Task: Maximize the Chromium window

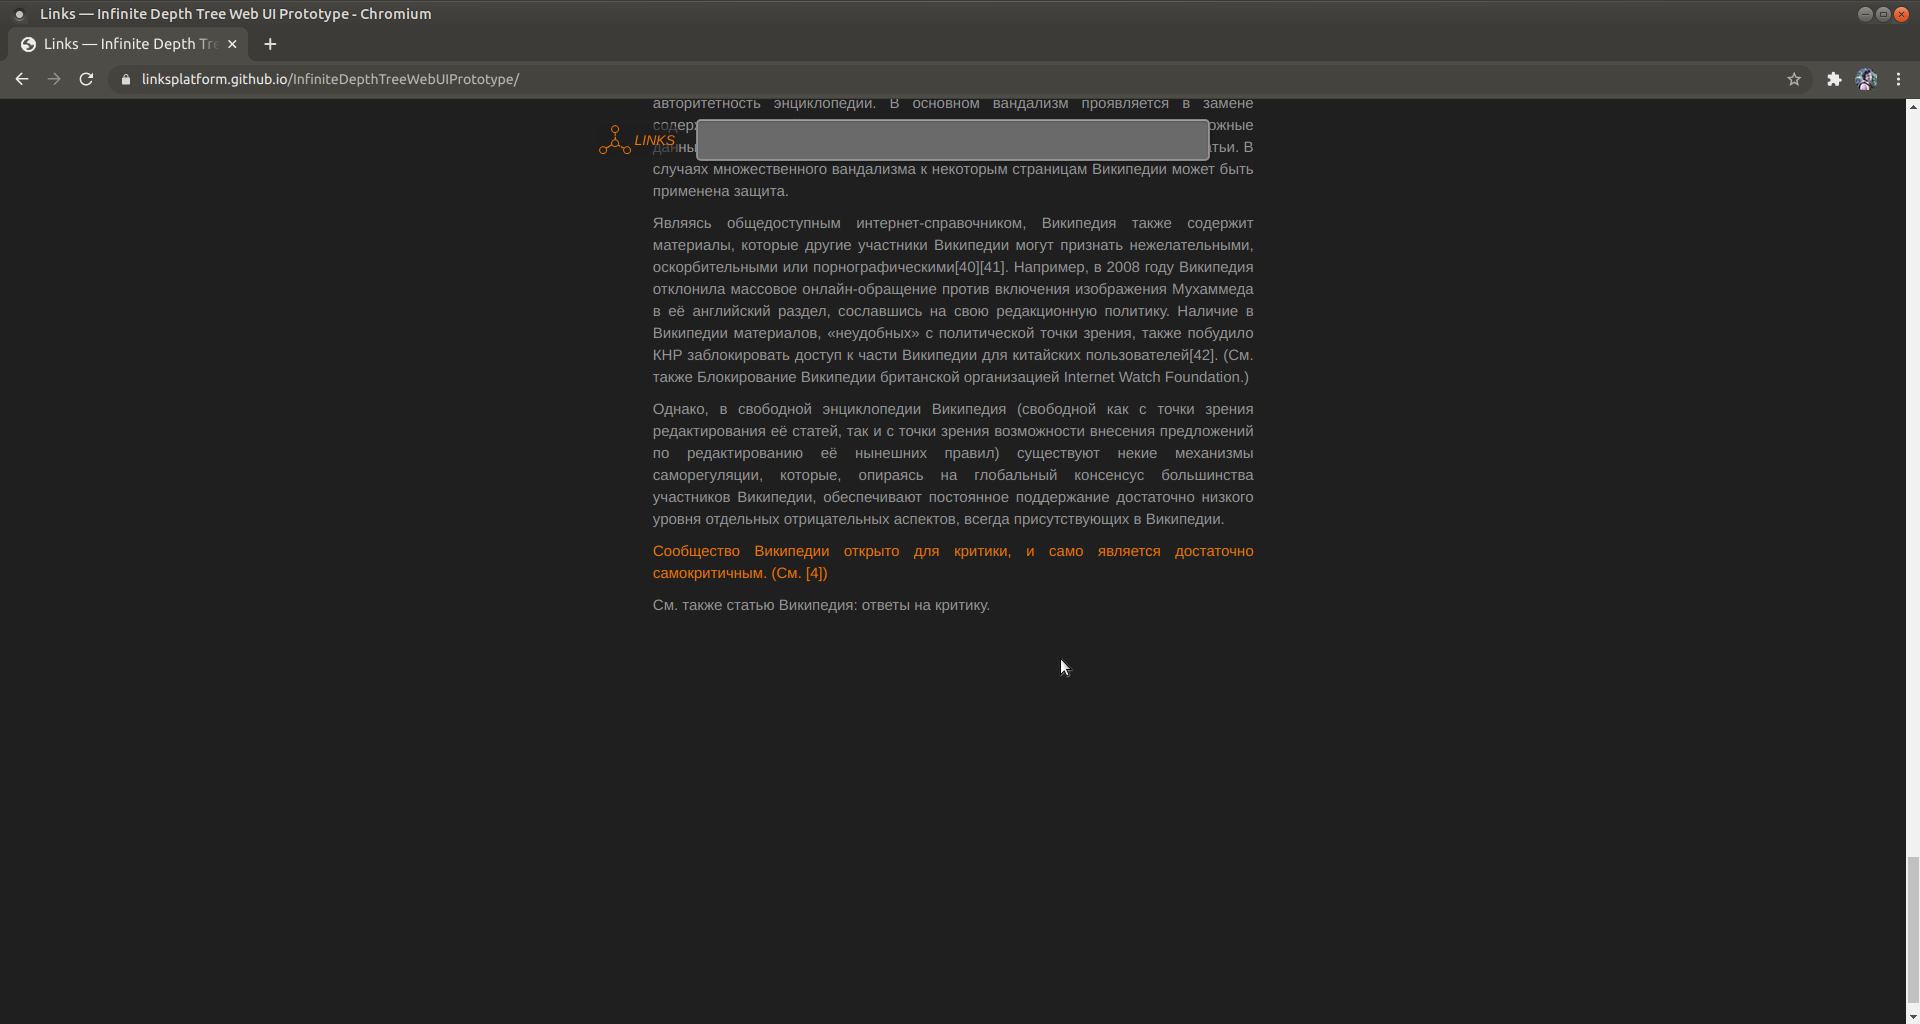Action: [x=1883, y=14]
